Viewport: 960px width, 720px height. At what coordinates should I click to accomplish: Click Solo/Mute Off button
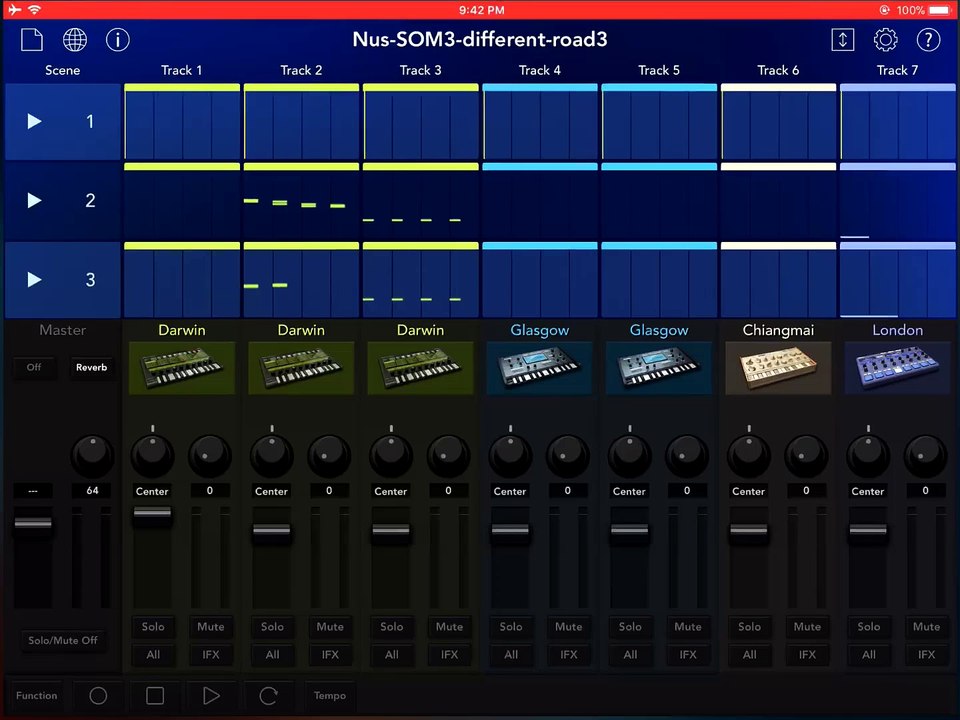[62, 640]
